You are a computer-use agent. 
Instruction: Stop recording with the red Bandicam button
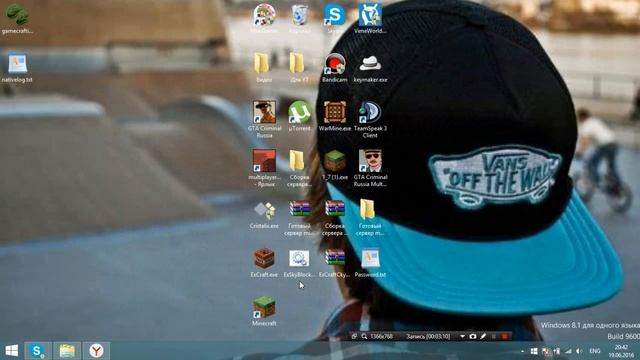[x=505, y=336]
